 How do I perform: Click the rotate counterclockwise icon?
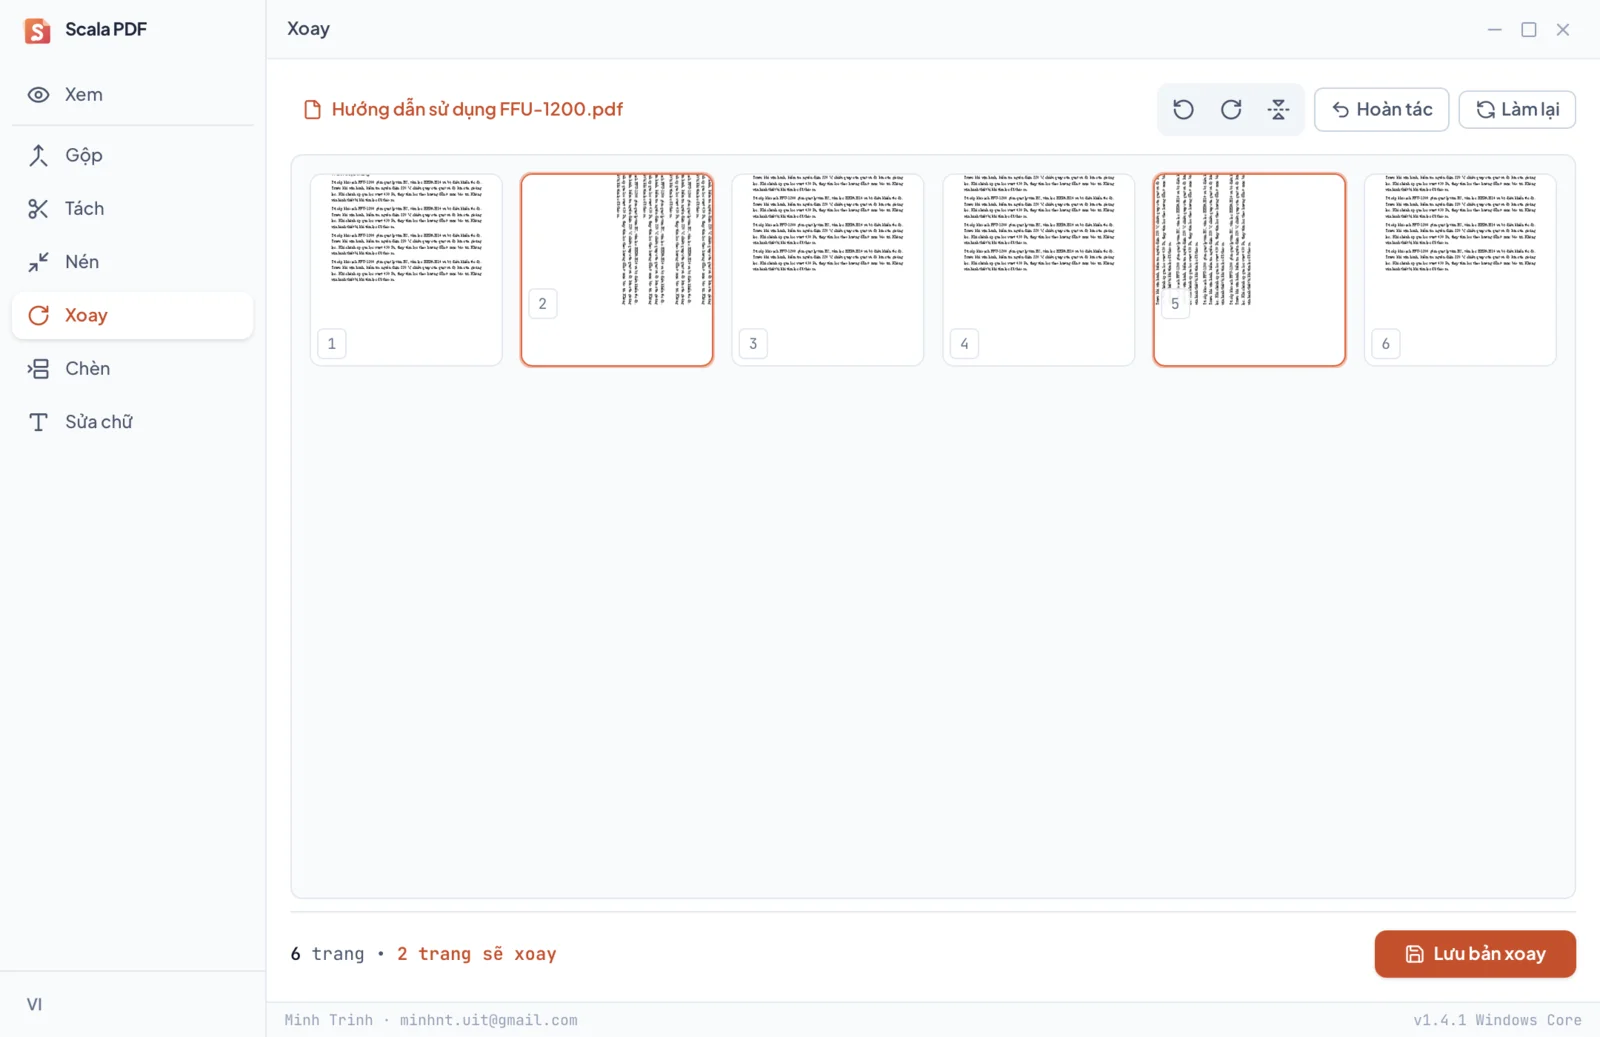[x=1183, y=109]
